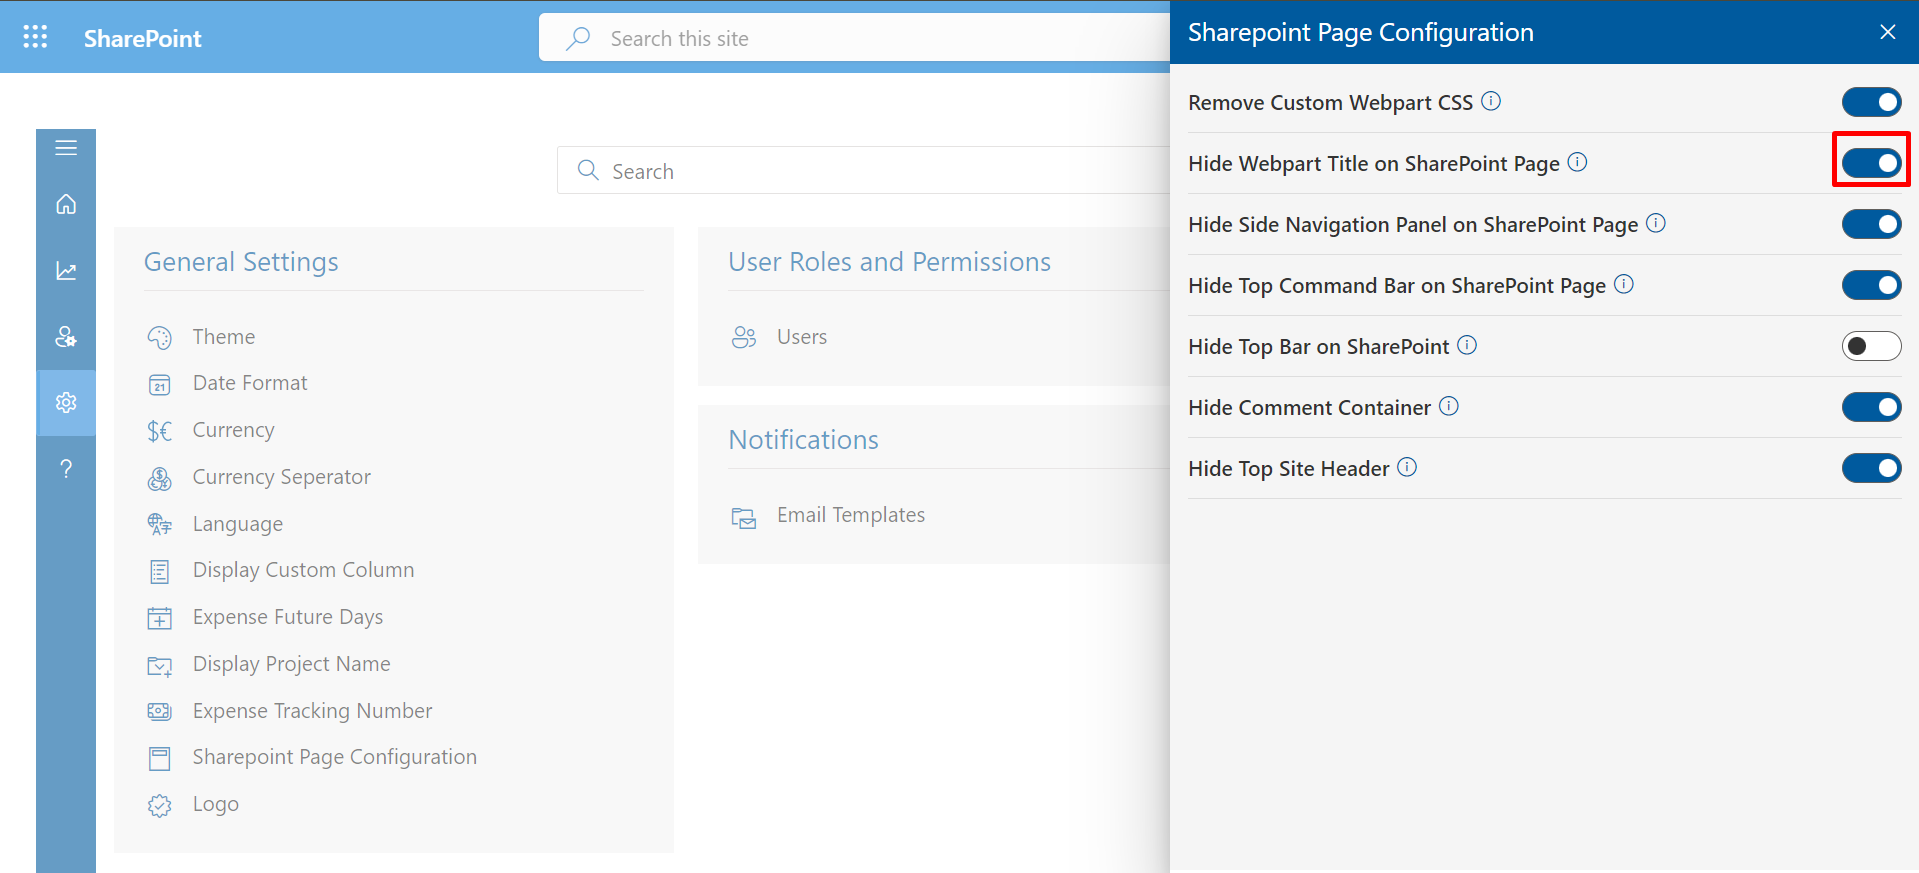Toggle Hide Comment Container switch
The image size is (1919, 873).
click(1871, 407)
